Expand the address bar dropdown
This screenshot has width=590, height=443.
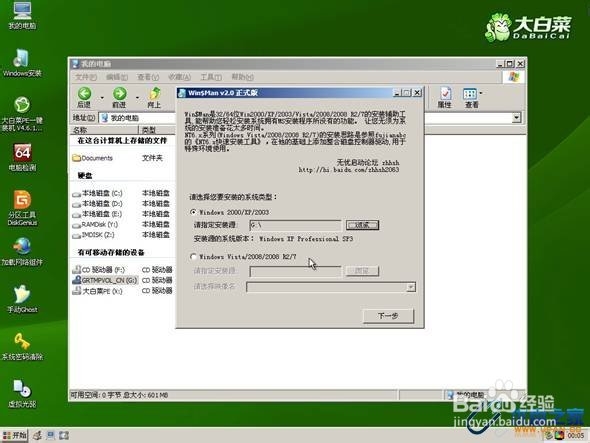pos(517,118)
